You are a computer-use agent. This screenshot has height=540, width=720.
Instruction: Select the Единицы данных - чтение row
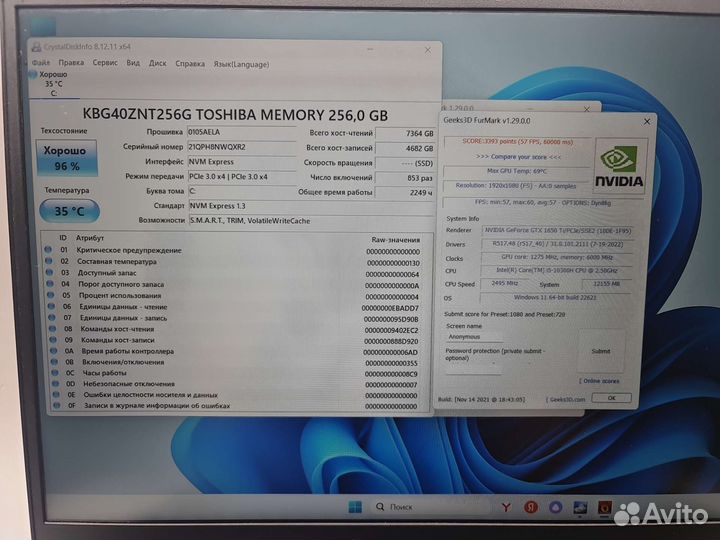click(x=235, y=307)
